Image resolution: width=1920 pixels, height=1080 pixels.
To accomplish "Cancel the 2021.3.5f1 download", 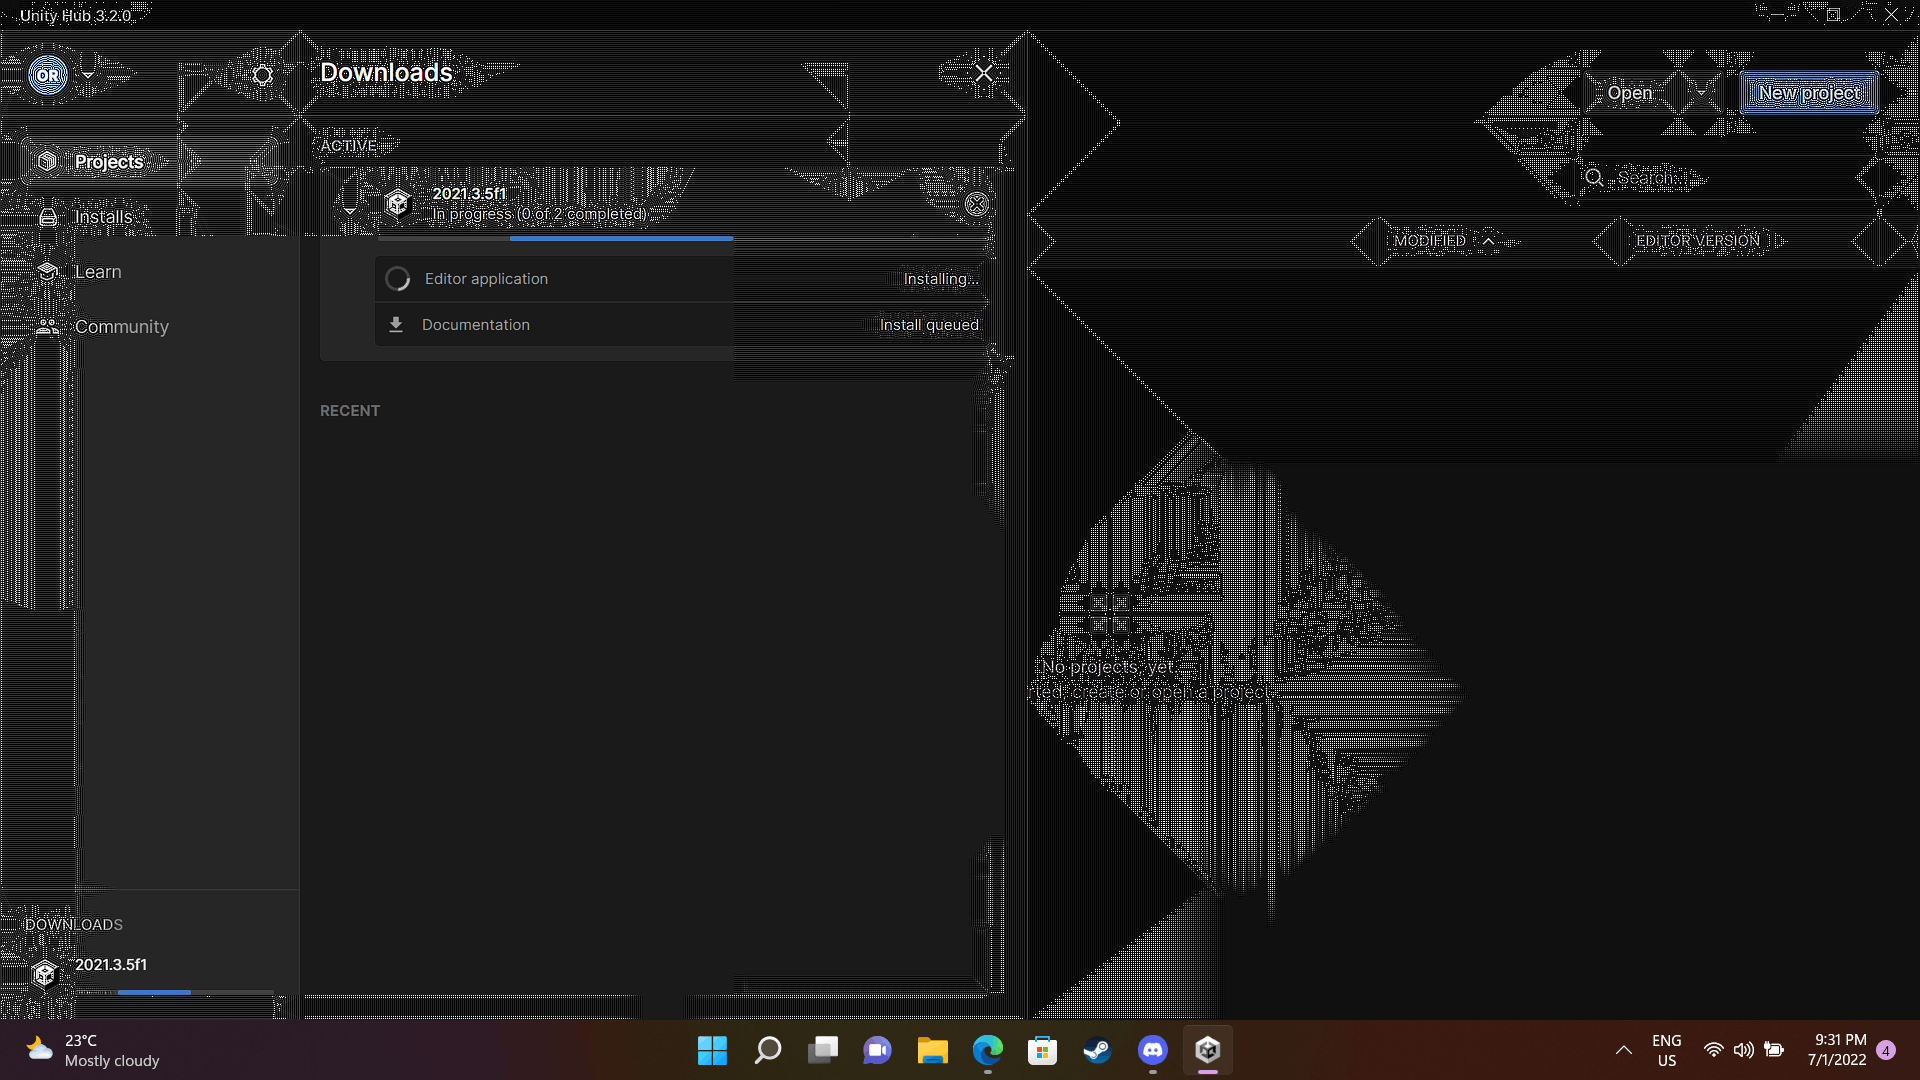I will (976, 204).
